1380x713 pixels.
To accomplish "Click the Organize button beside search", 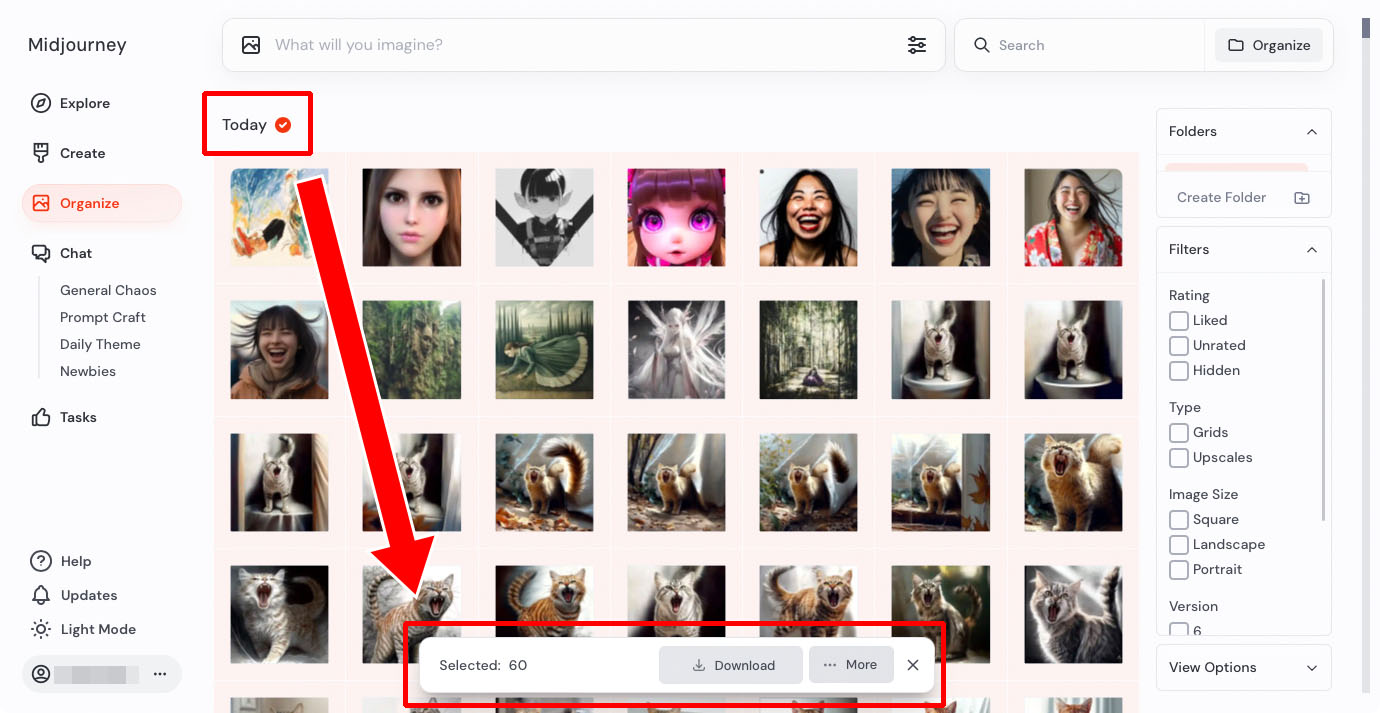I will click(1269, 45).
